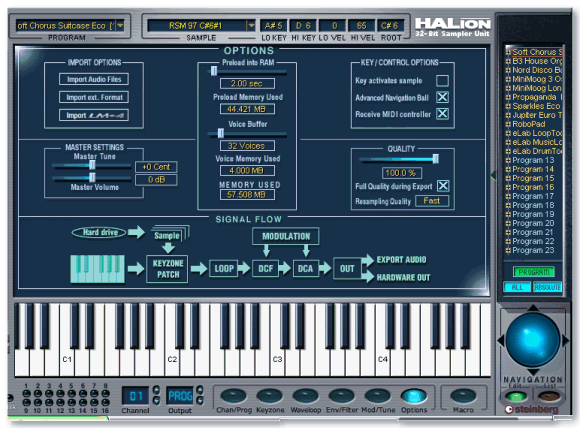This screenshot has height=428, width=580.
Task: Select the lit Options page button
Action: click(x=414, y=396)
